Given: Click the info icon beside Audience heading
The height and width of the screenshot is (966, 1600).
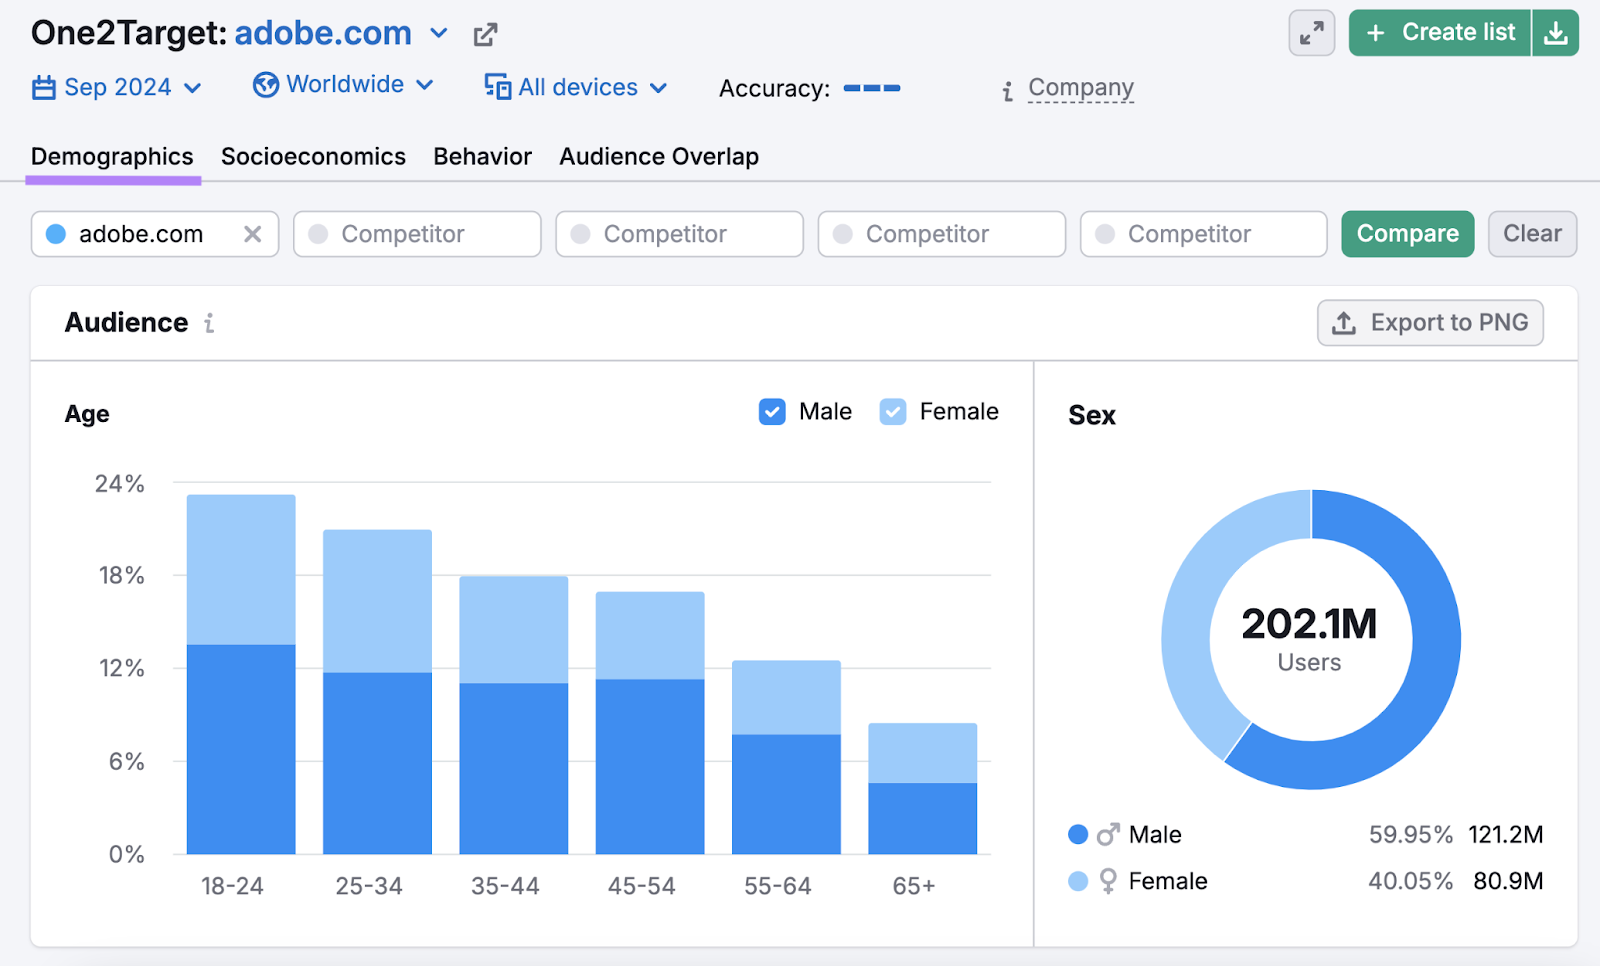Looking at the screenshot, I should (208, 323).
